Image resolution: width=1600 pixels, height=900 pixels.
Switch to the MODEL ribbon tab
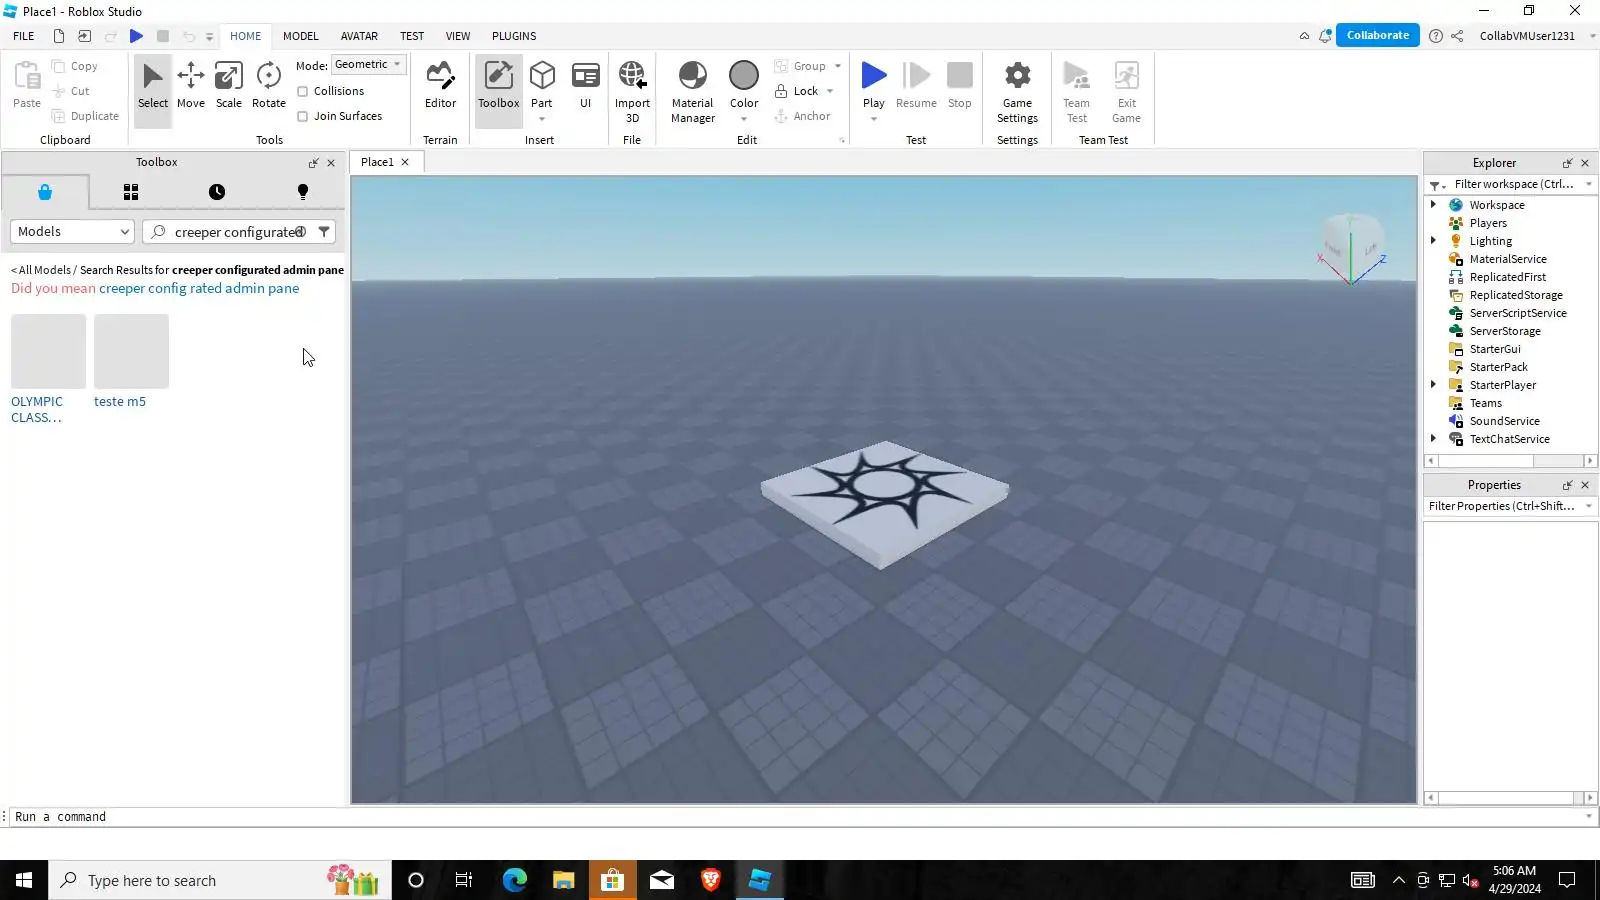(x=301, y=36)
